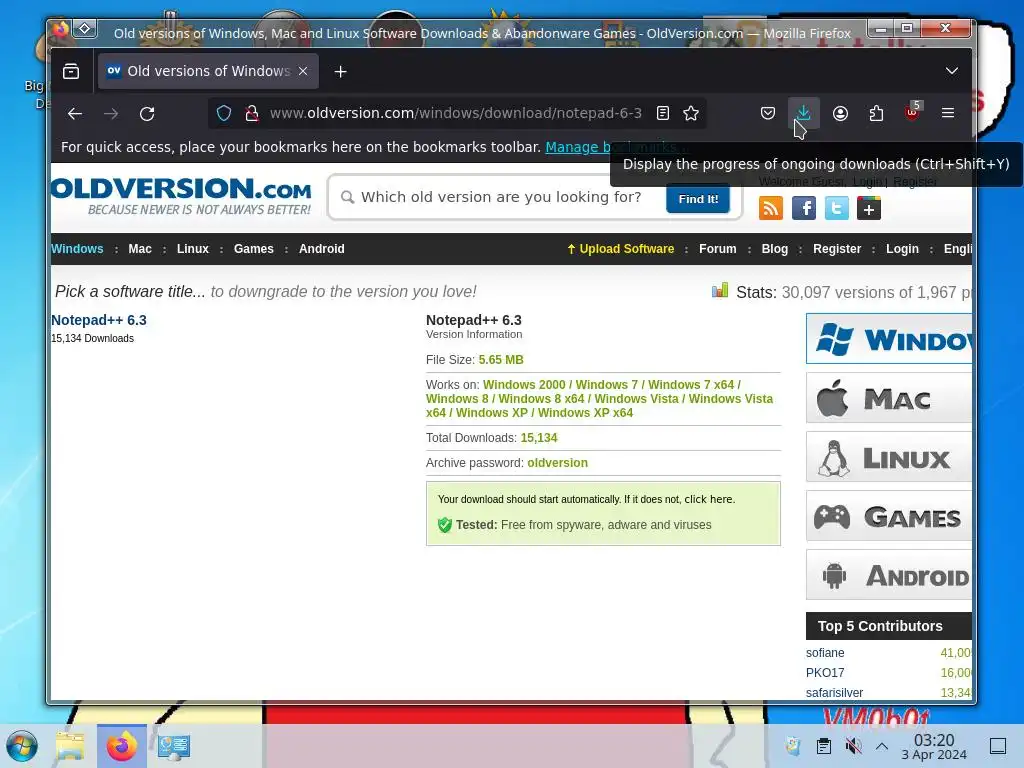This screenshot has width=1024, height=768.
Task: Click the Notepad++ 6.3 title link
Action: [x=99, y=320]
